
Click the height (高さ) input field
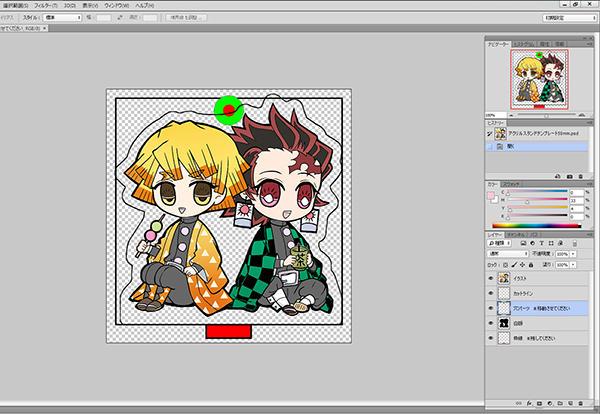pos(150,18)
